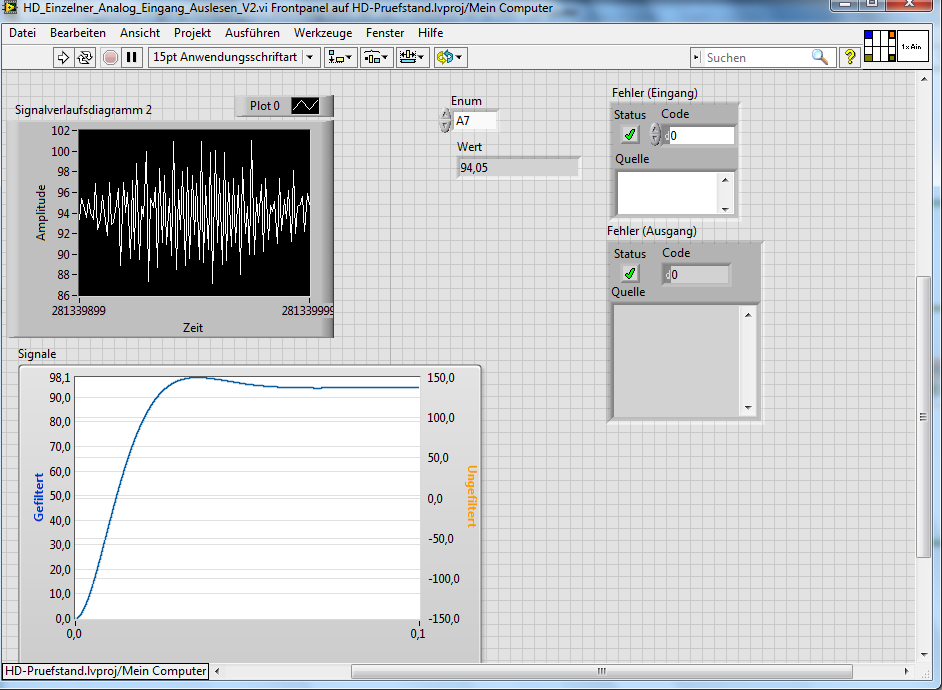Click into the Code field of Fehler (Eingang)

pyautogui.click(x=703, y=135)
